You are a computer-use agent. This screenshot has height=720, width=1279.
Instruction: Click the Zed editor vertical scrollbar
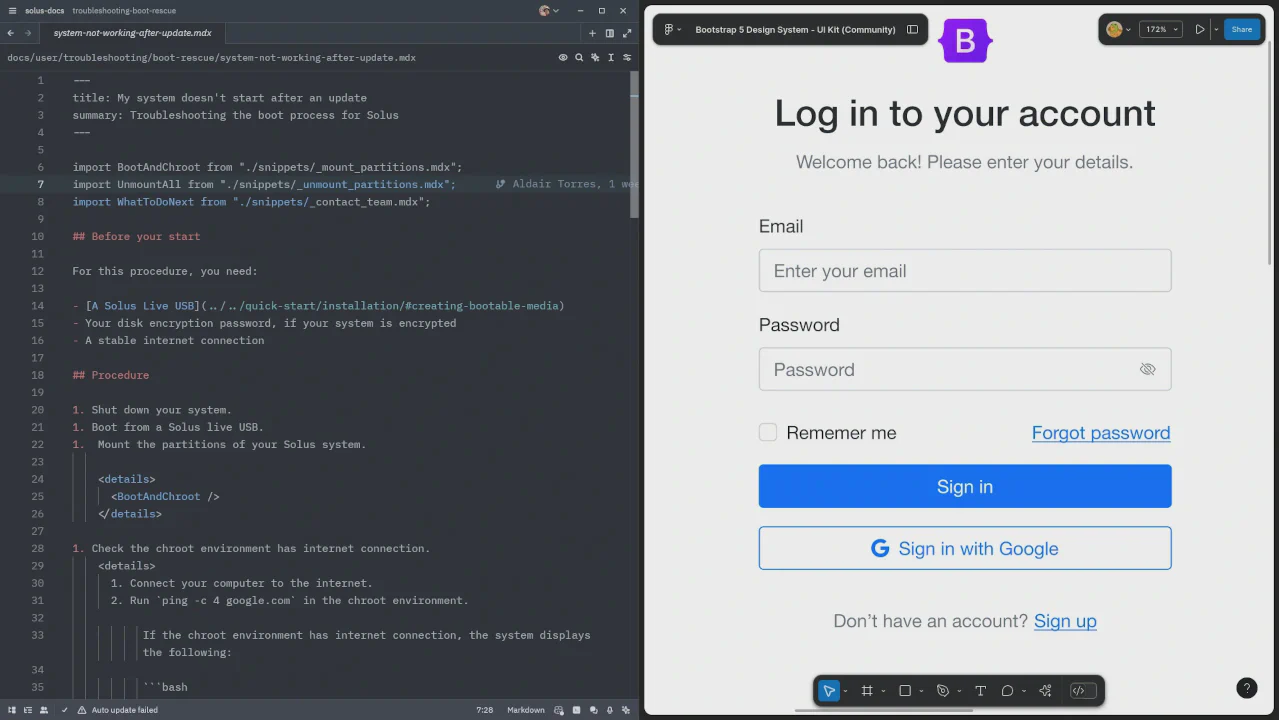pyautogui.click(x=634, y=145)
